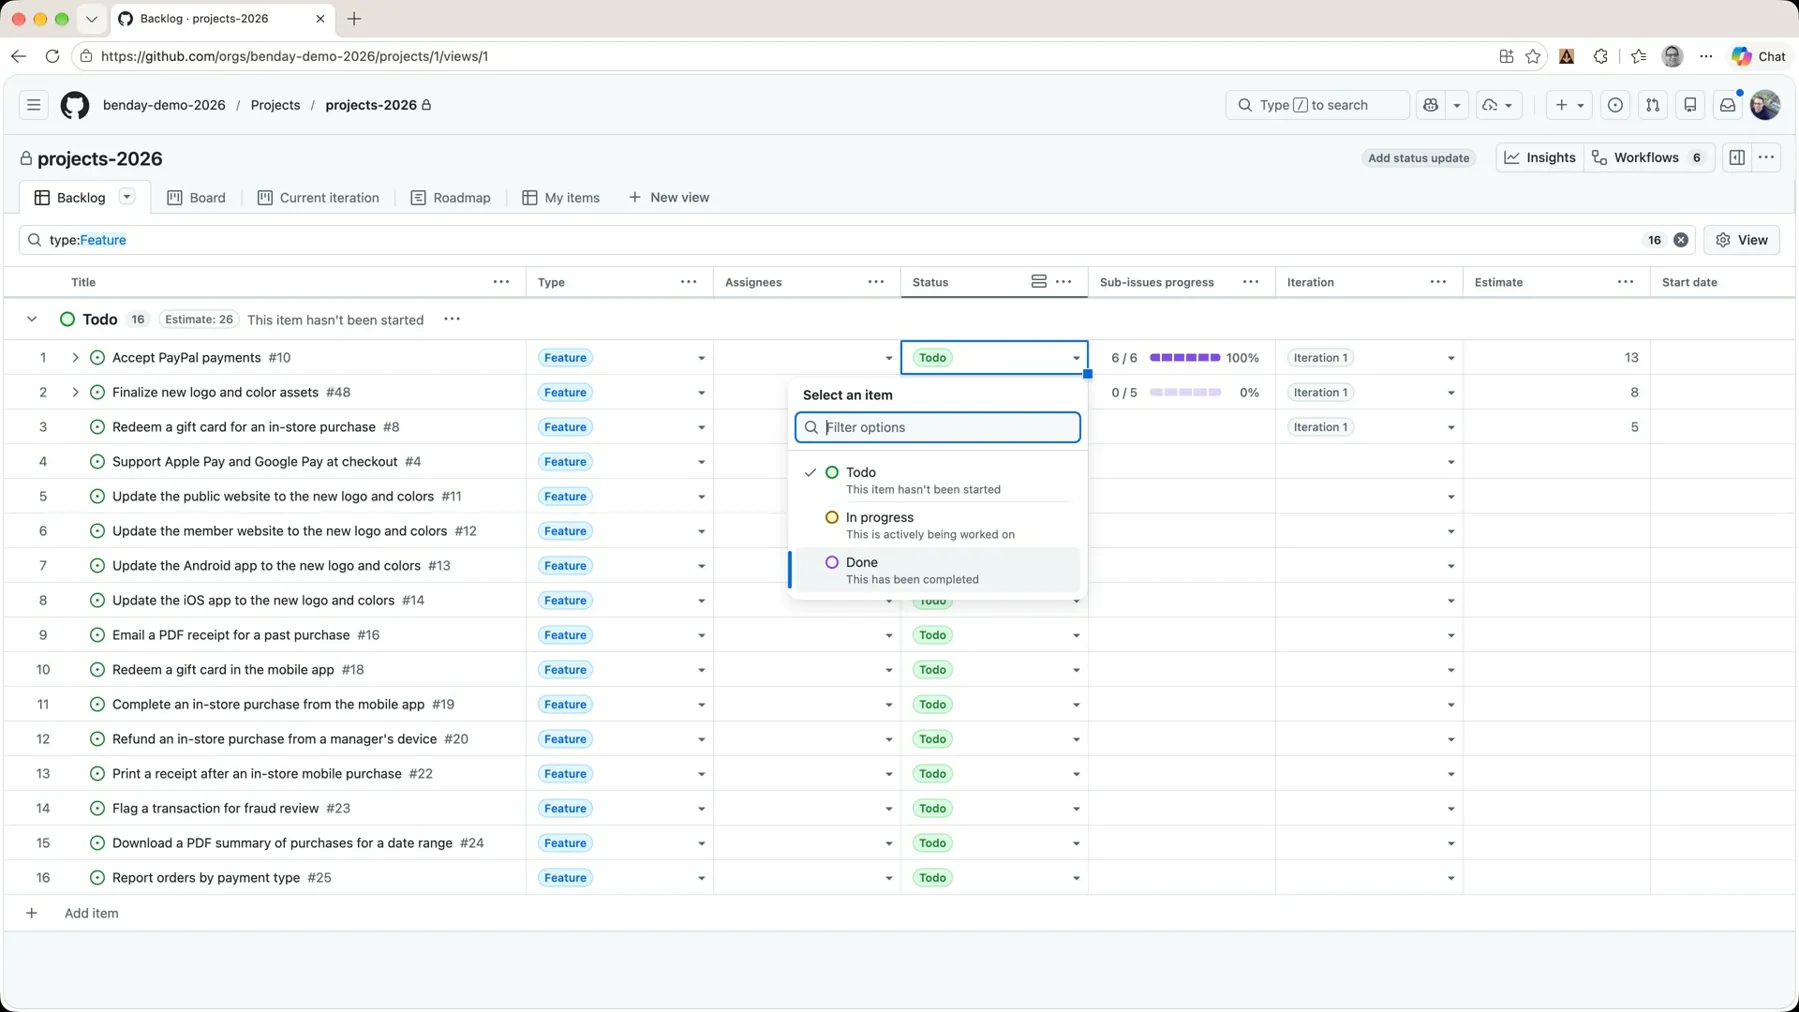Open the Workflows button
This screenshot has height=1012, width=1799.
pyautogui.click(x=1648, y=158)
